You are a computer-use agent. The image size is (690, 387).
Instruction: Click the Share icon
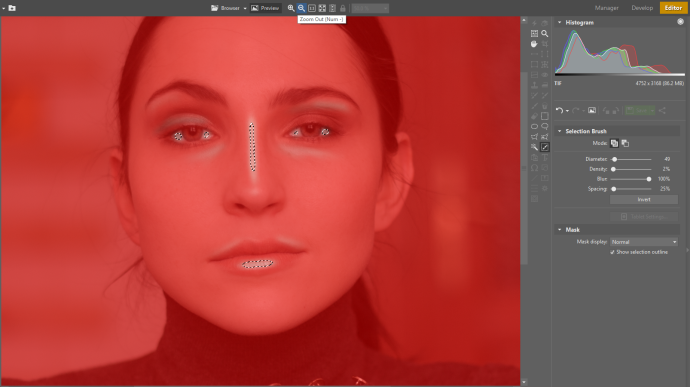pyautogui.click(x=662, y=111)
